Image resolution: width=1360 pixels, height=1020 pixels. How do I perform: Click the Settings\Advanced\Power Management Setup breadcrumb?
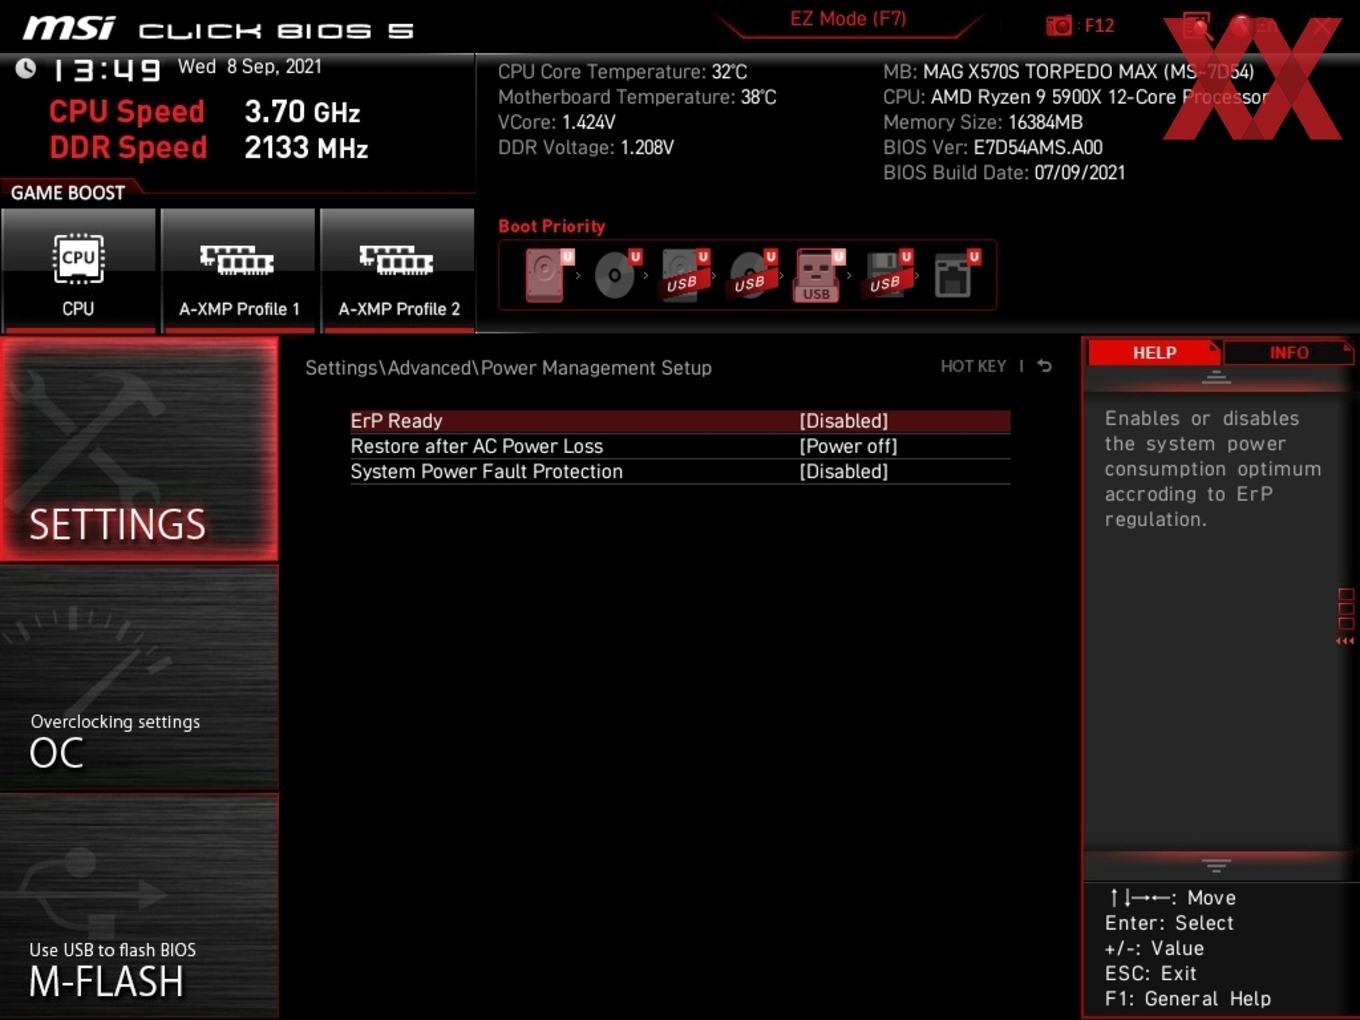pyautogui.click(x=508, y=368)
